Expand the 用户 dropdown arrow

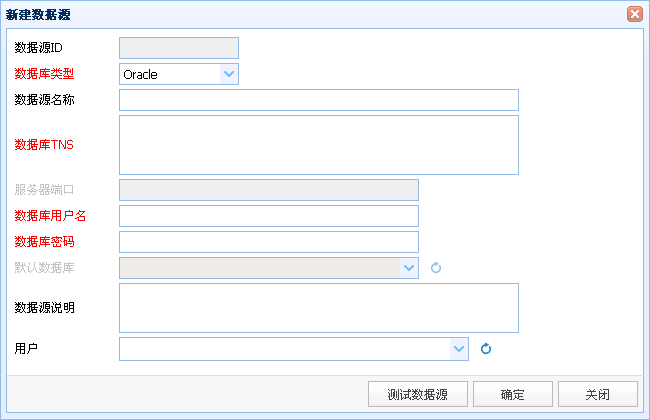point(459,349)
